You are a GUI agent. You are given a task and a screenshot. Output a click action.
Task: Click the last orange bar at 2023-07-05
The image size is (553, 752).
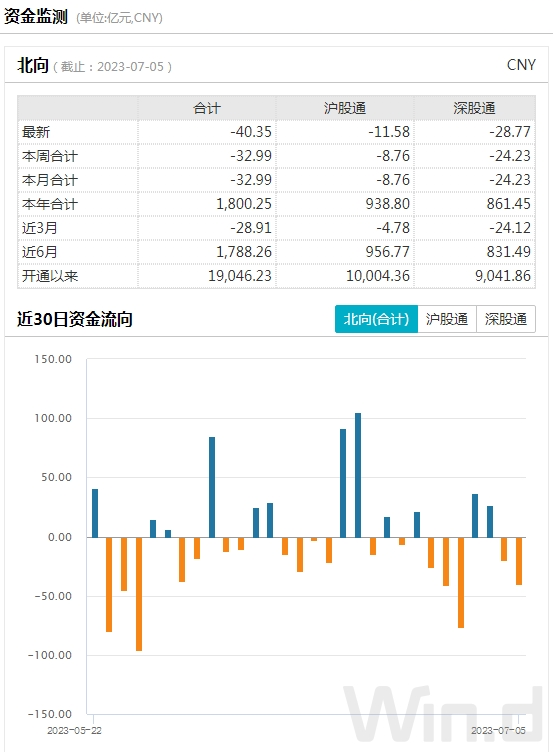click(519, 561)
